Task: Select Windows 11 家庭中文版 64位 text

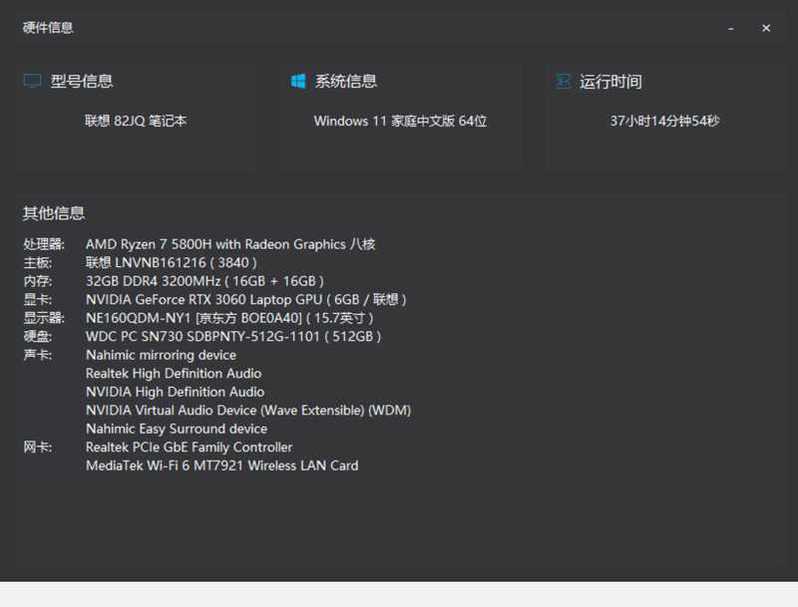Action: [400, 121]
